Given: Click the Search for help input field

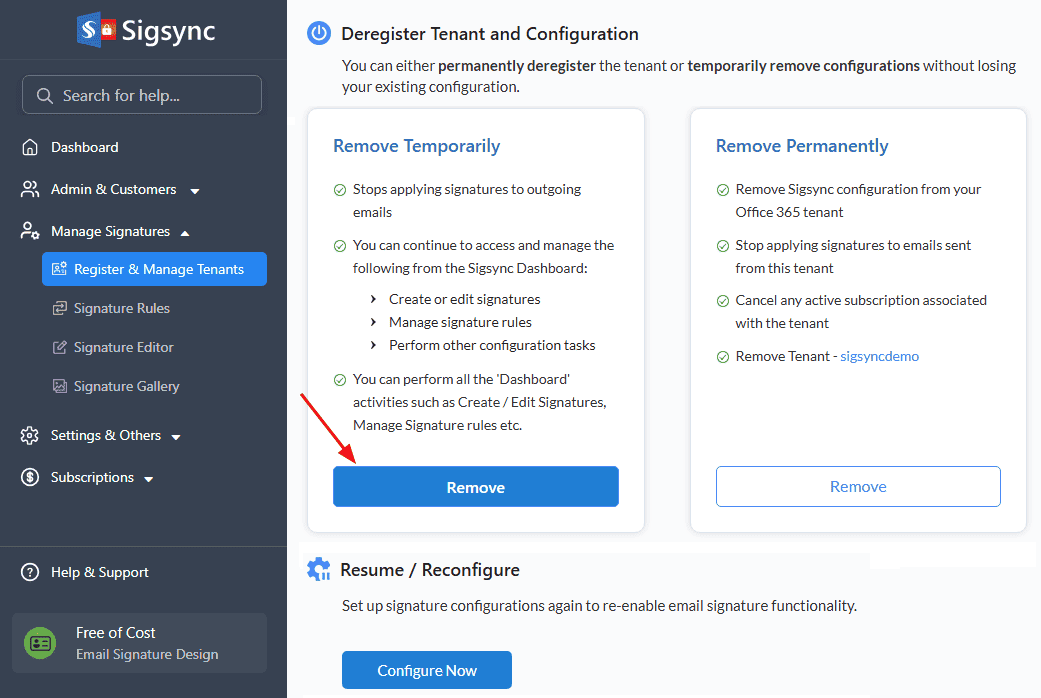Looking at the screenshot, I should [x=142, y=95].
